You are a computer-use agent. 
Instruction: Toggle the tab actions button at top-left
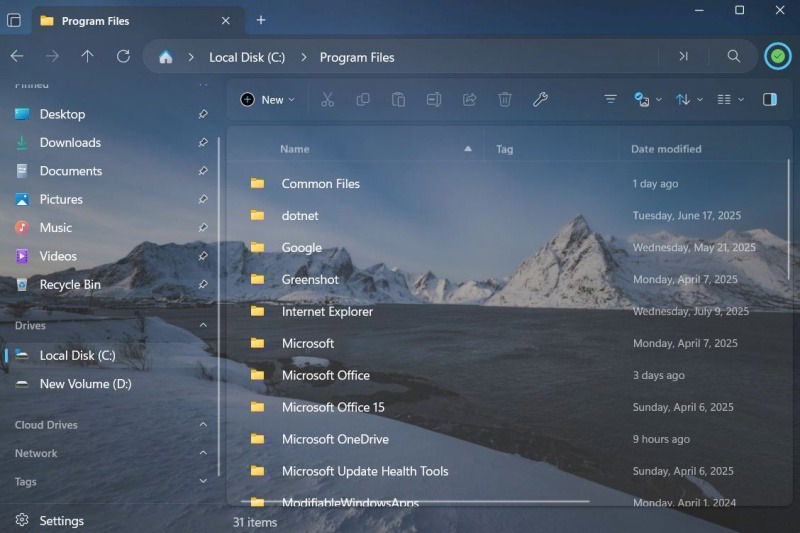coord(14,20)
